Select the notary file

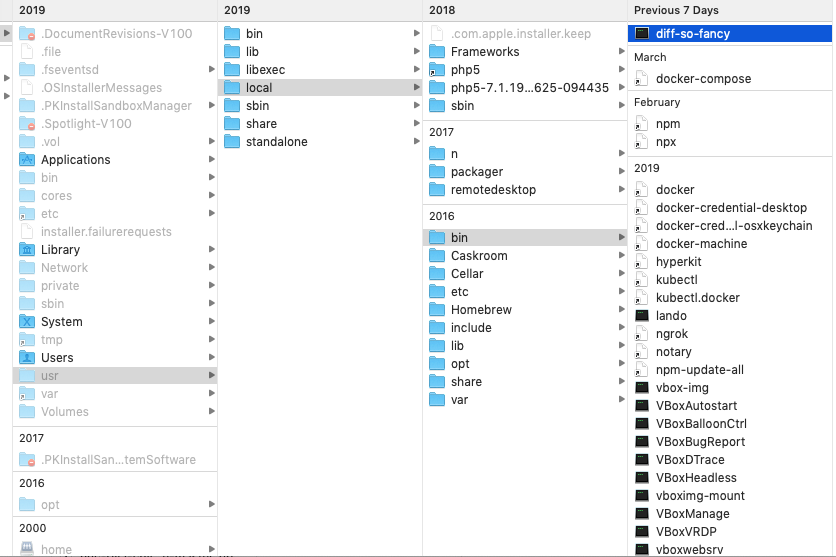pyautogui.click(x=673, y=352)
